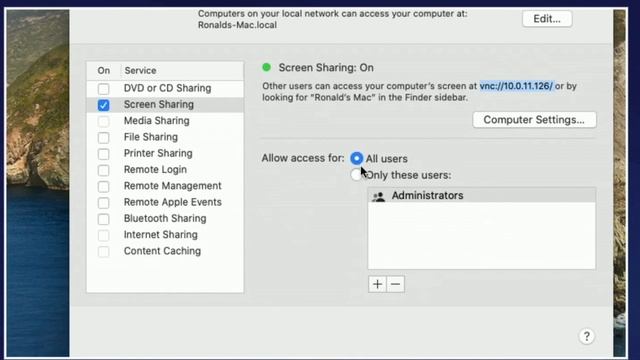Viewport: 640px width, 360px height.
Task: Remove a user with the minus button
Action: pos(396,284)
